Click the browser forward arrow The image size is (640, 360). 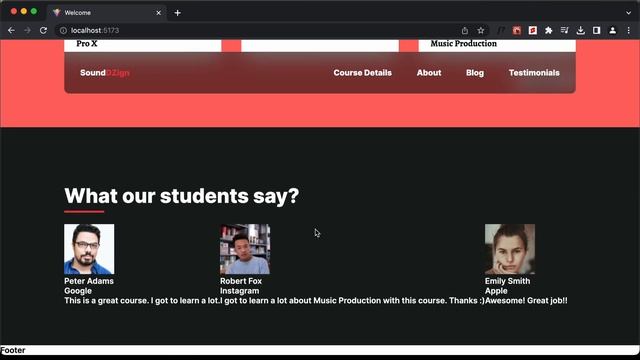(27, 31)
